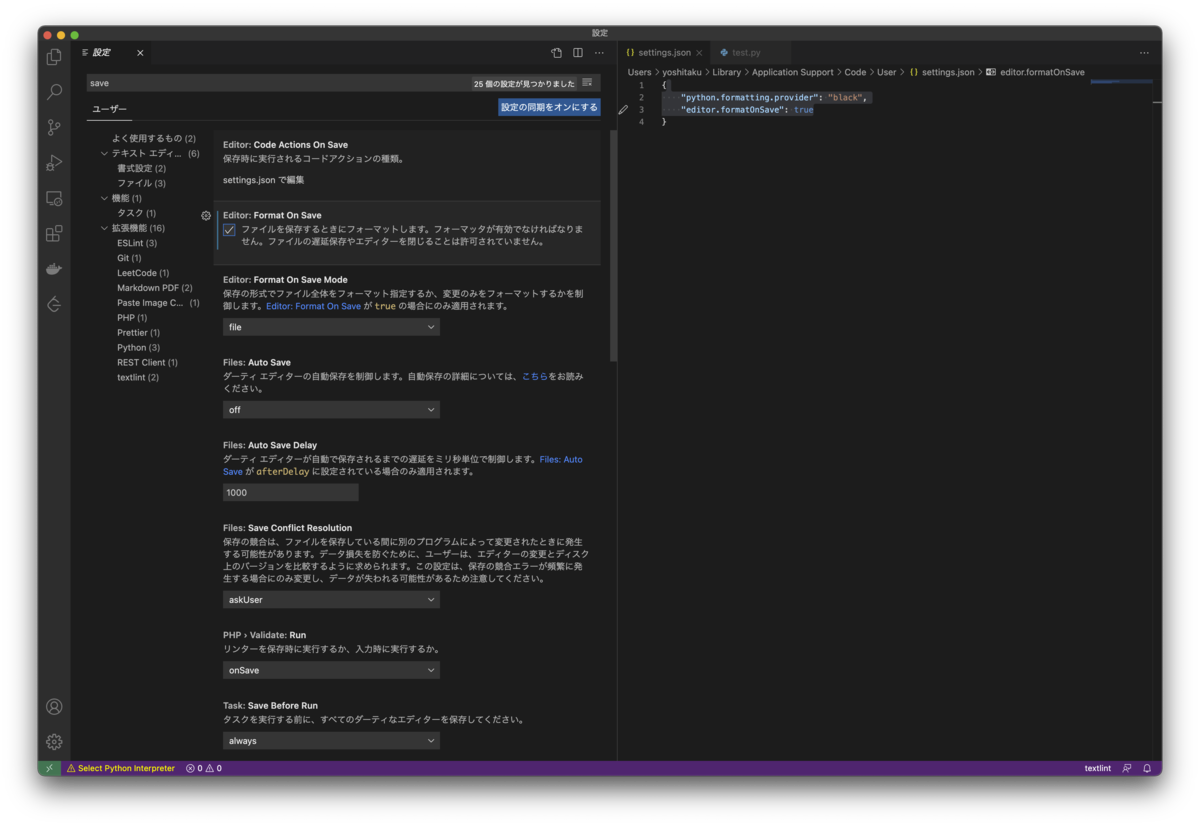Click the split editor icon in settings group
The width and height of the screenshot is (1200, 826).
pyautogui.click(x=578, y=53)
